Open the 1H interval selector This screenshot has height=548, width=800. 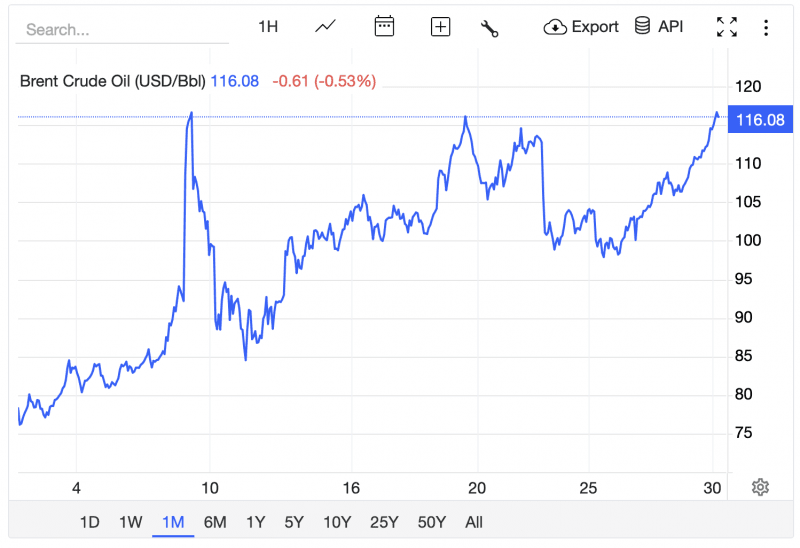[x=268, y=27]
